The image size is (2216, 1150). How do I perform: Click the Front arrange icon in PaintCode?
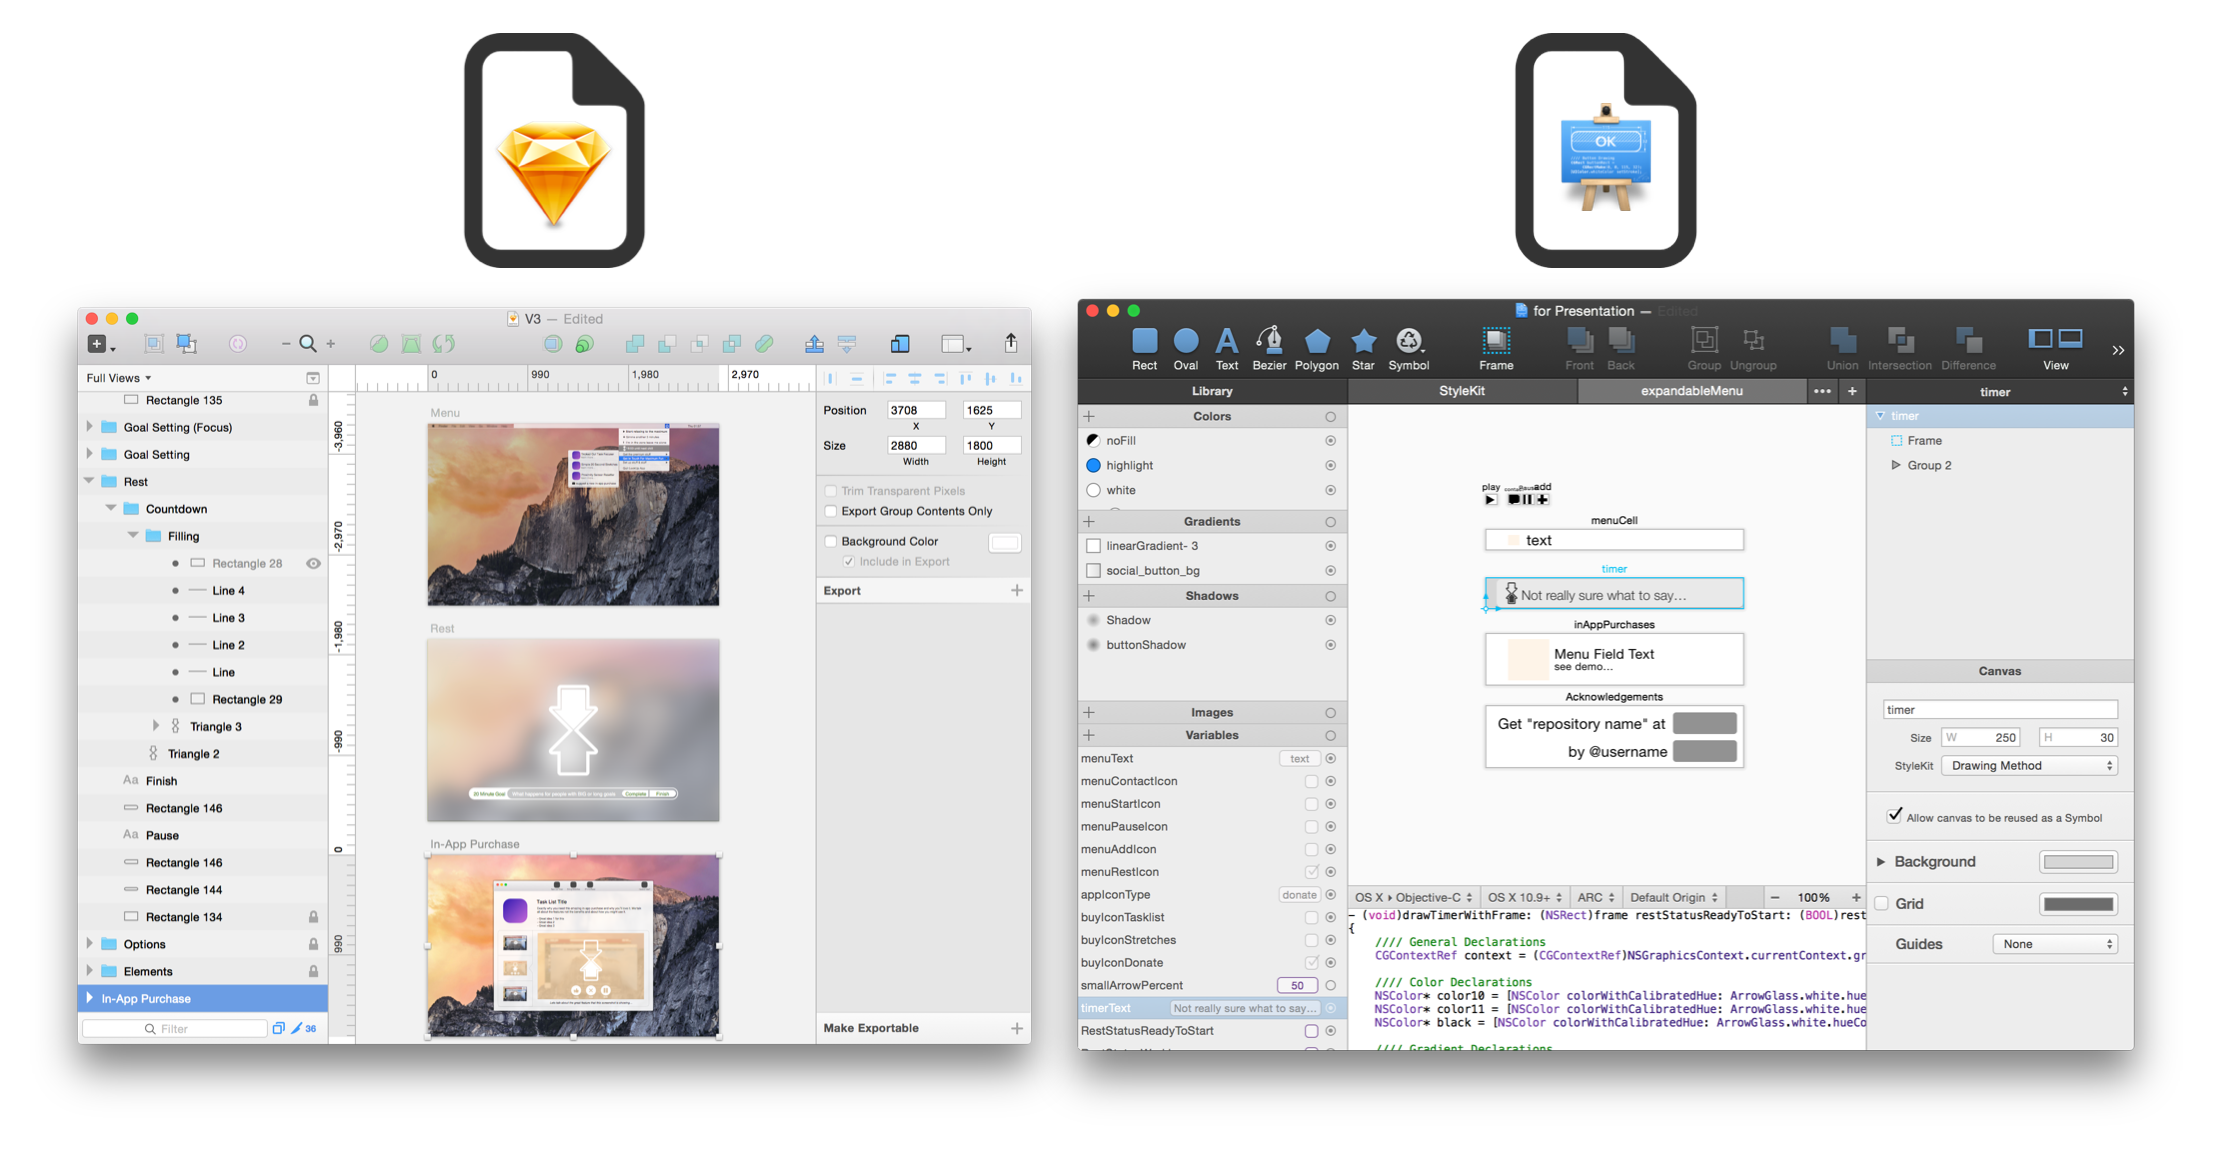[x=1579, y=349]
